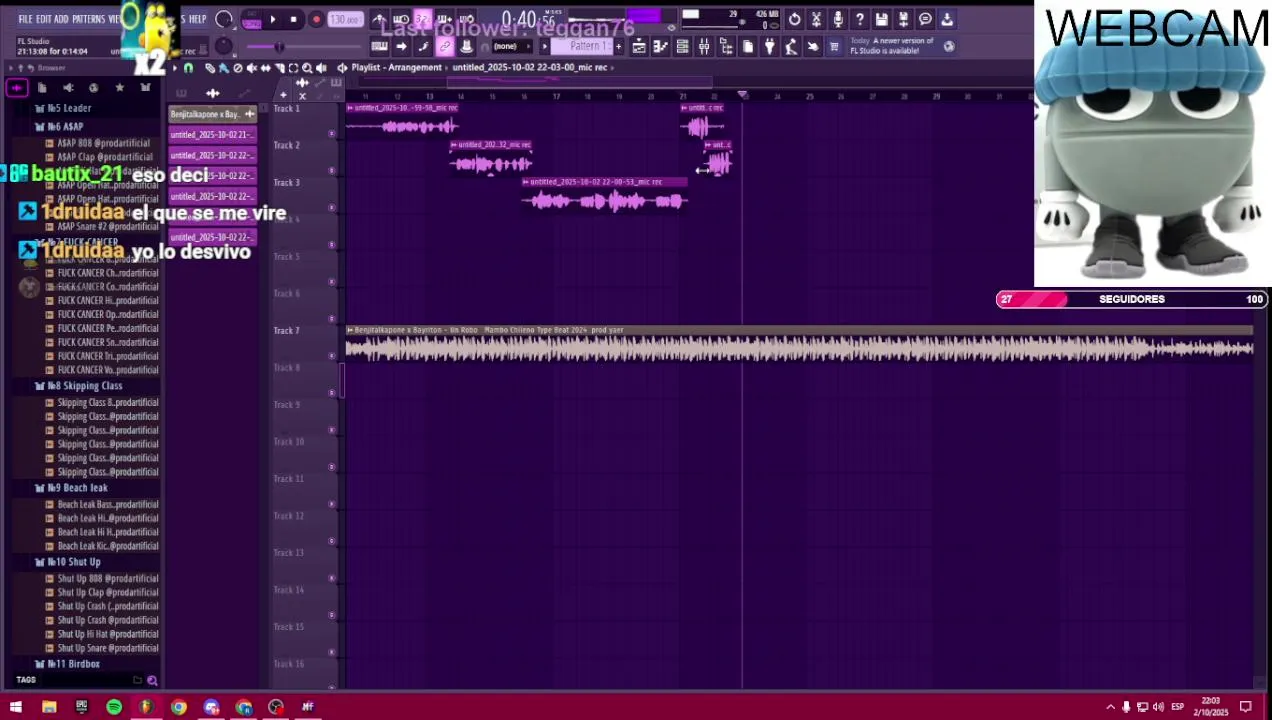Add a new pattern with plus button
The image size is (1272, 720).
tap(618, 46)
